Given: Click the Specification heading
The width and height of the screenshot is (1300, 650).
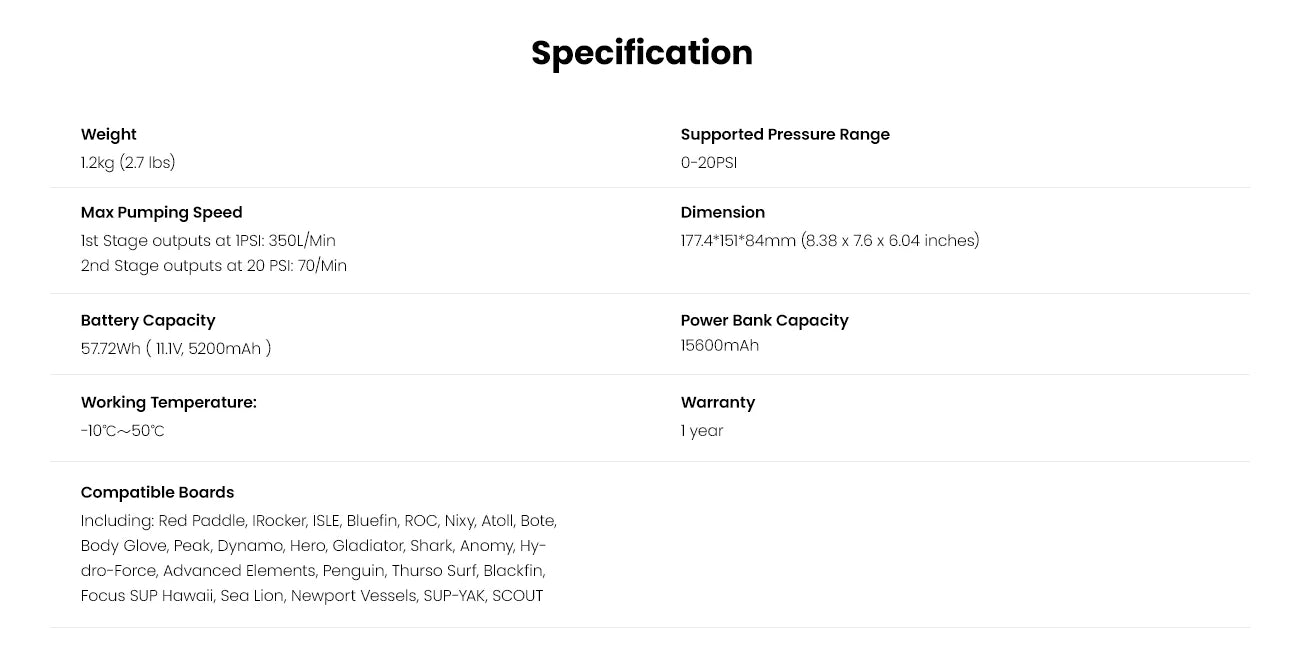Looking at the screenshot, I should pos(641,53).
